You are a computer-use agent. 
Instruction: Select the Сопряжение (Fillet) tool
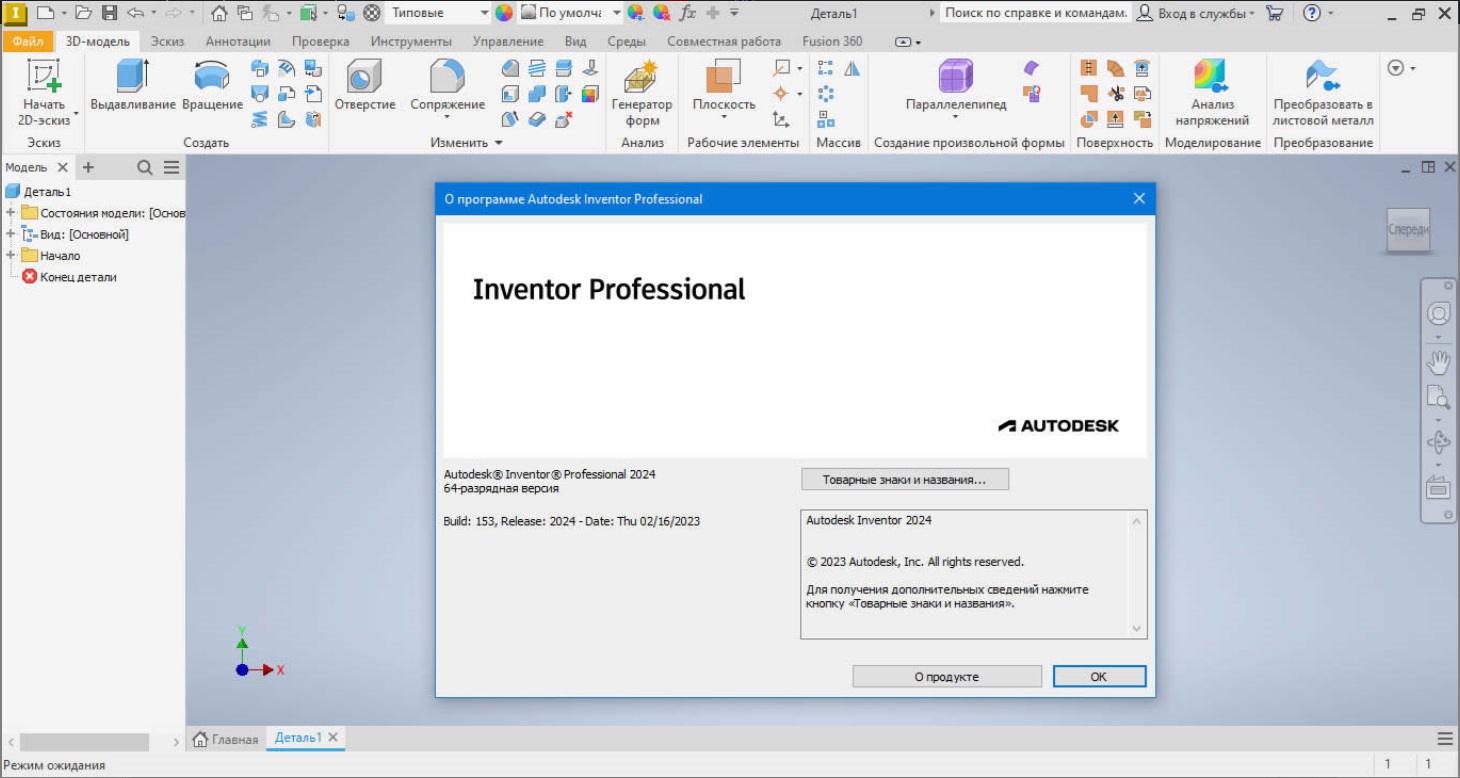(x=449, y=77)
